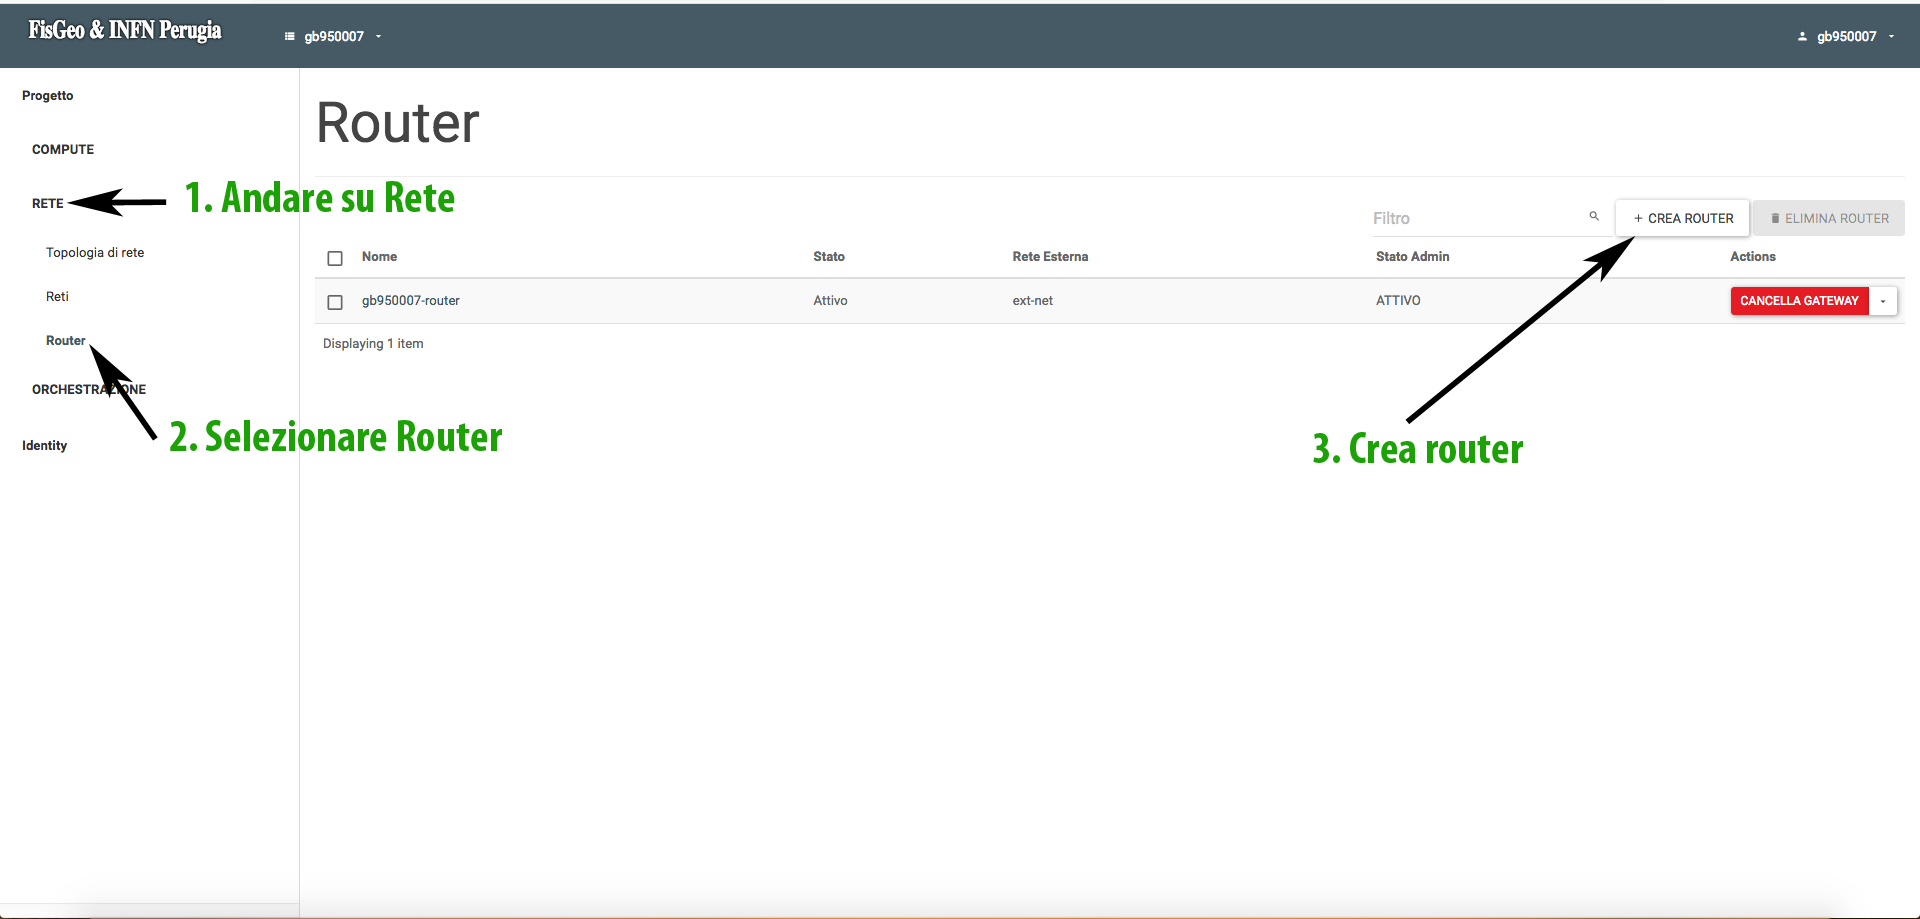Focus the Filtro search input field
Image resolution: width=1920 pixels, height=919 pixels.
[x=1475, y=218]
